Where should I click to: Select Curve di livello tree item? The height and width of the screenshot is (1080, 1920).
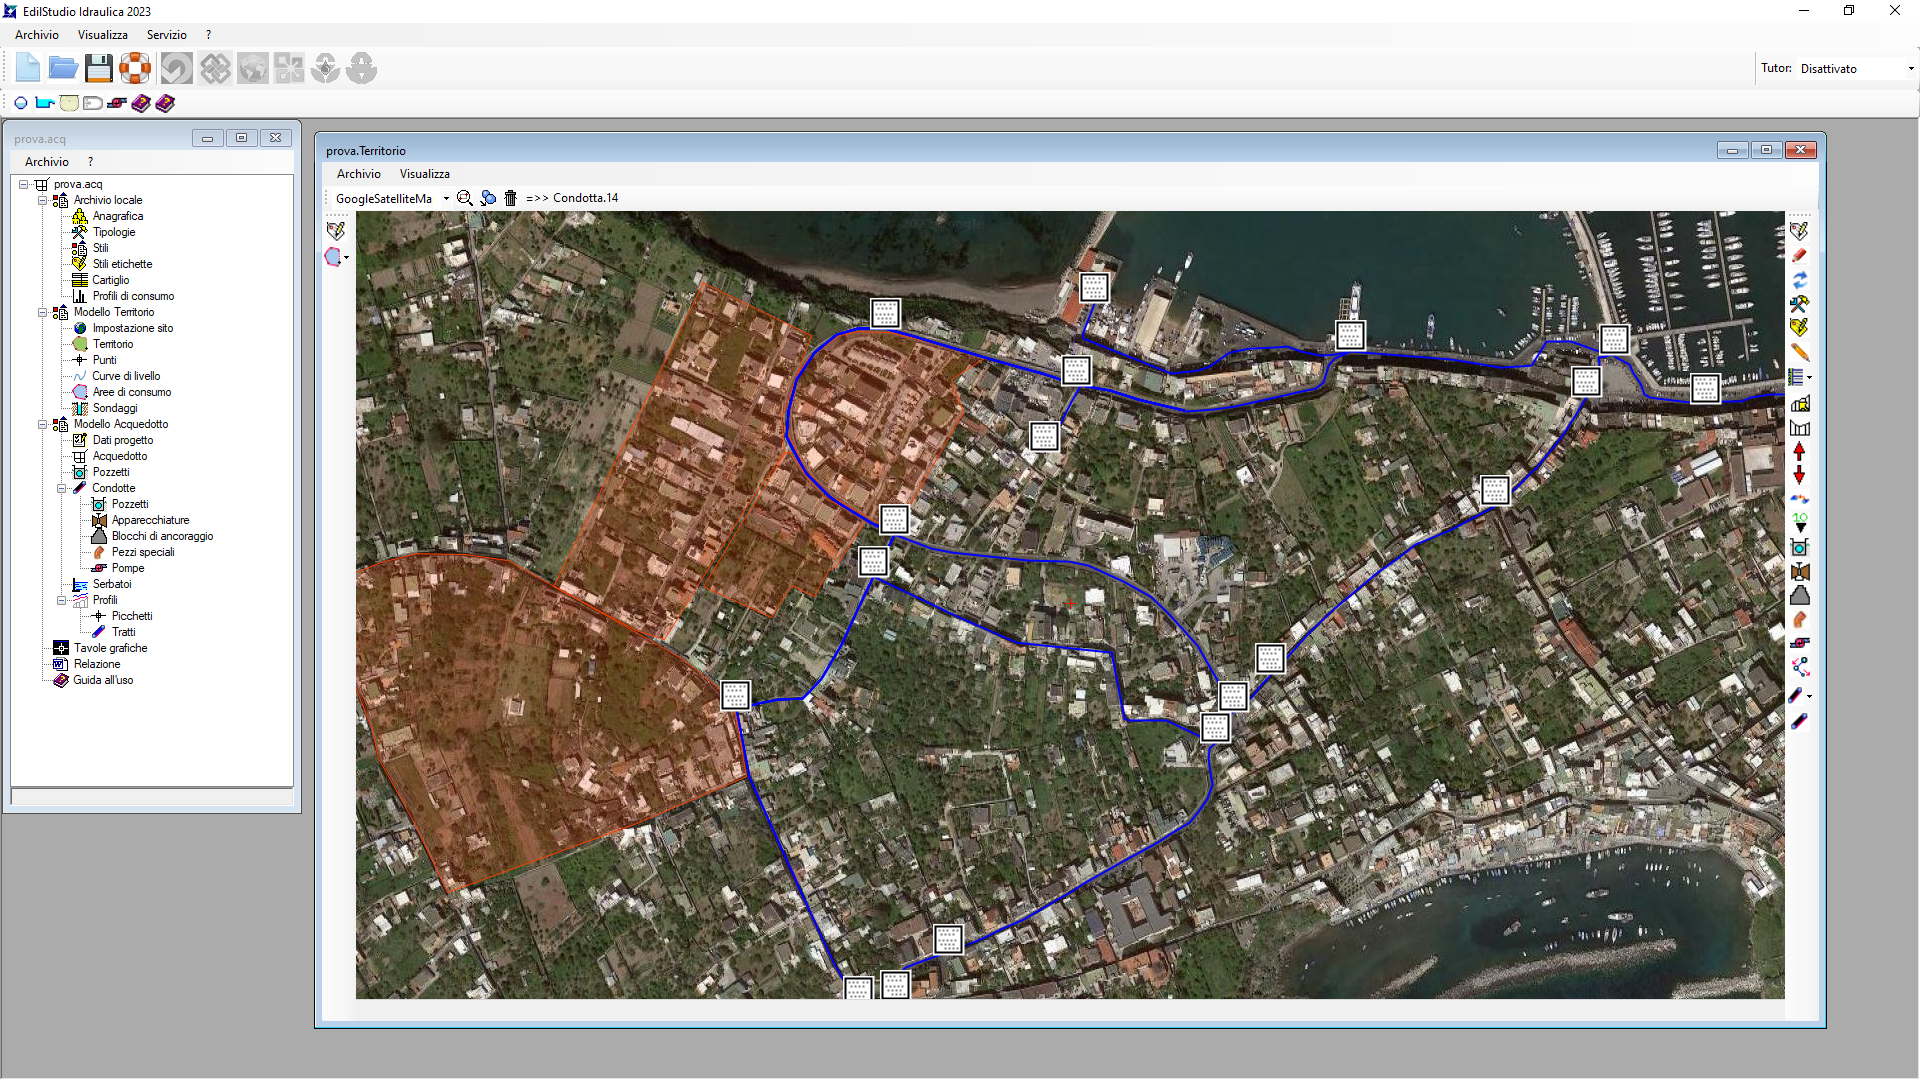click(126, 376)
